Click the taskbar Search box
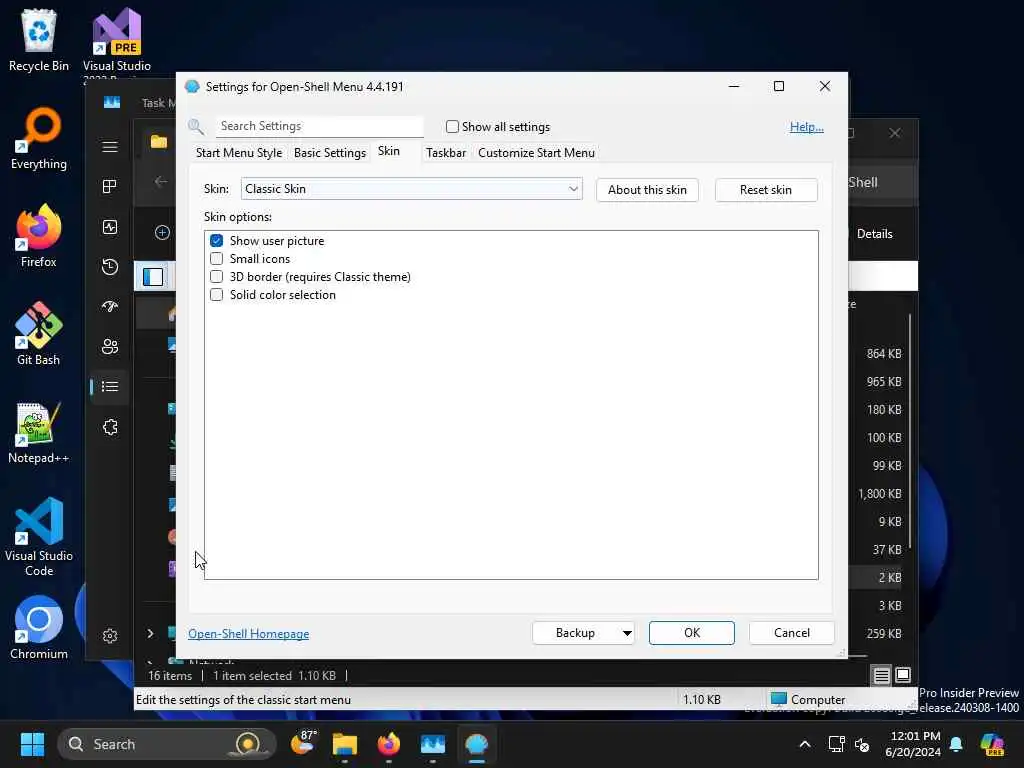This screenshot has width=1024, height=768. click(x=166, y=744)
